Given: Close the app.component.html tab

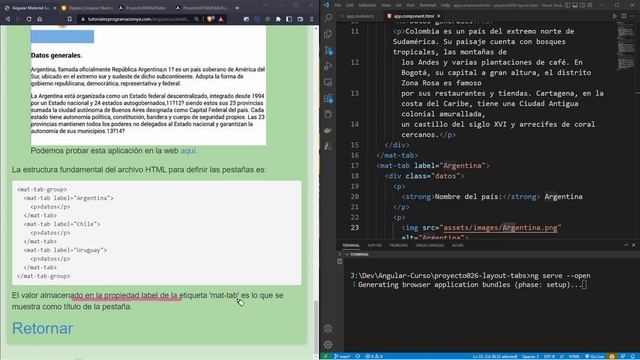Looking at the screenshot, I should (438, 16).
